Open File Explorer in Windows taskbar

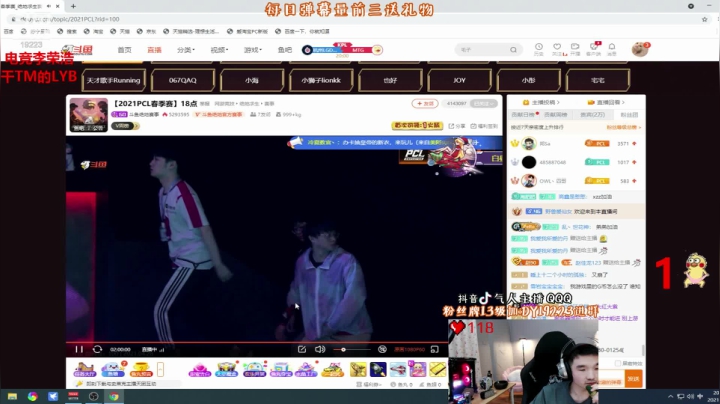coord(12,397)
